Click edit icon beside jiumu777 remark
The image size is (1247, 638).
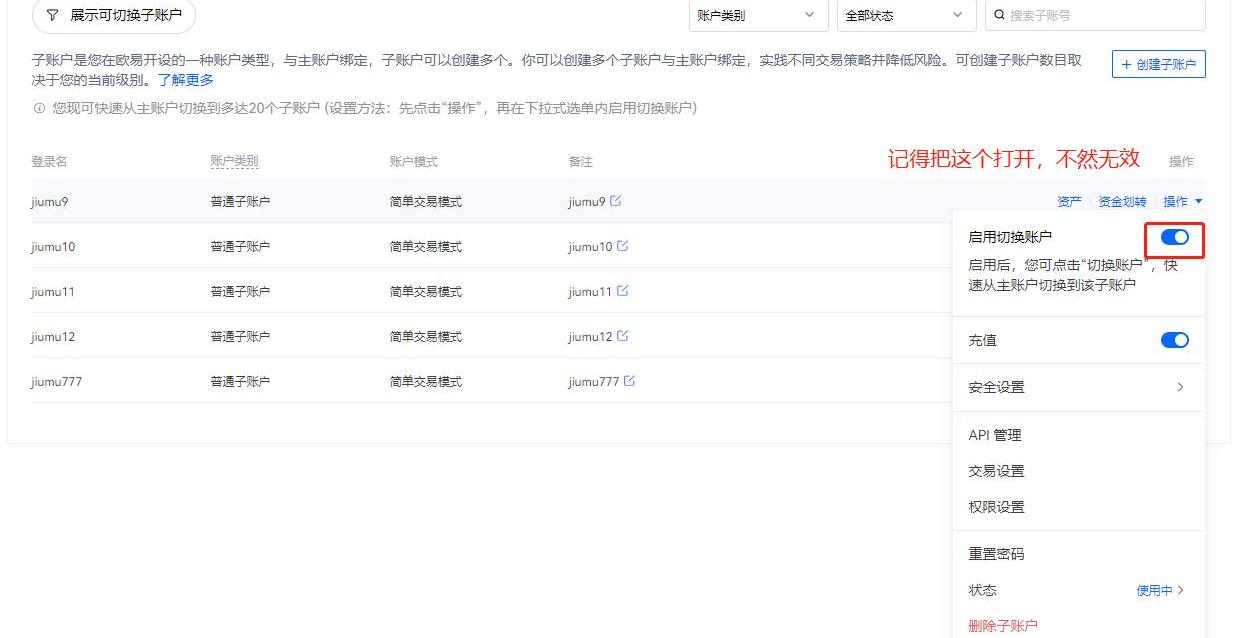(629, 381)
